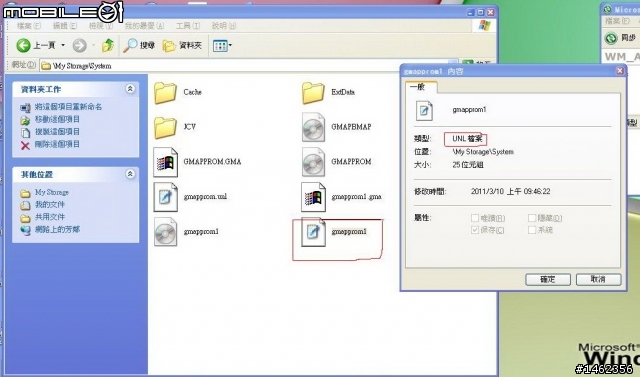
Task: Open the 工具(T) tools menu
Action: coord(188,26)
